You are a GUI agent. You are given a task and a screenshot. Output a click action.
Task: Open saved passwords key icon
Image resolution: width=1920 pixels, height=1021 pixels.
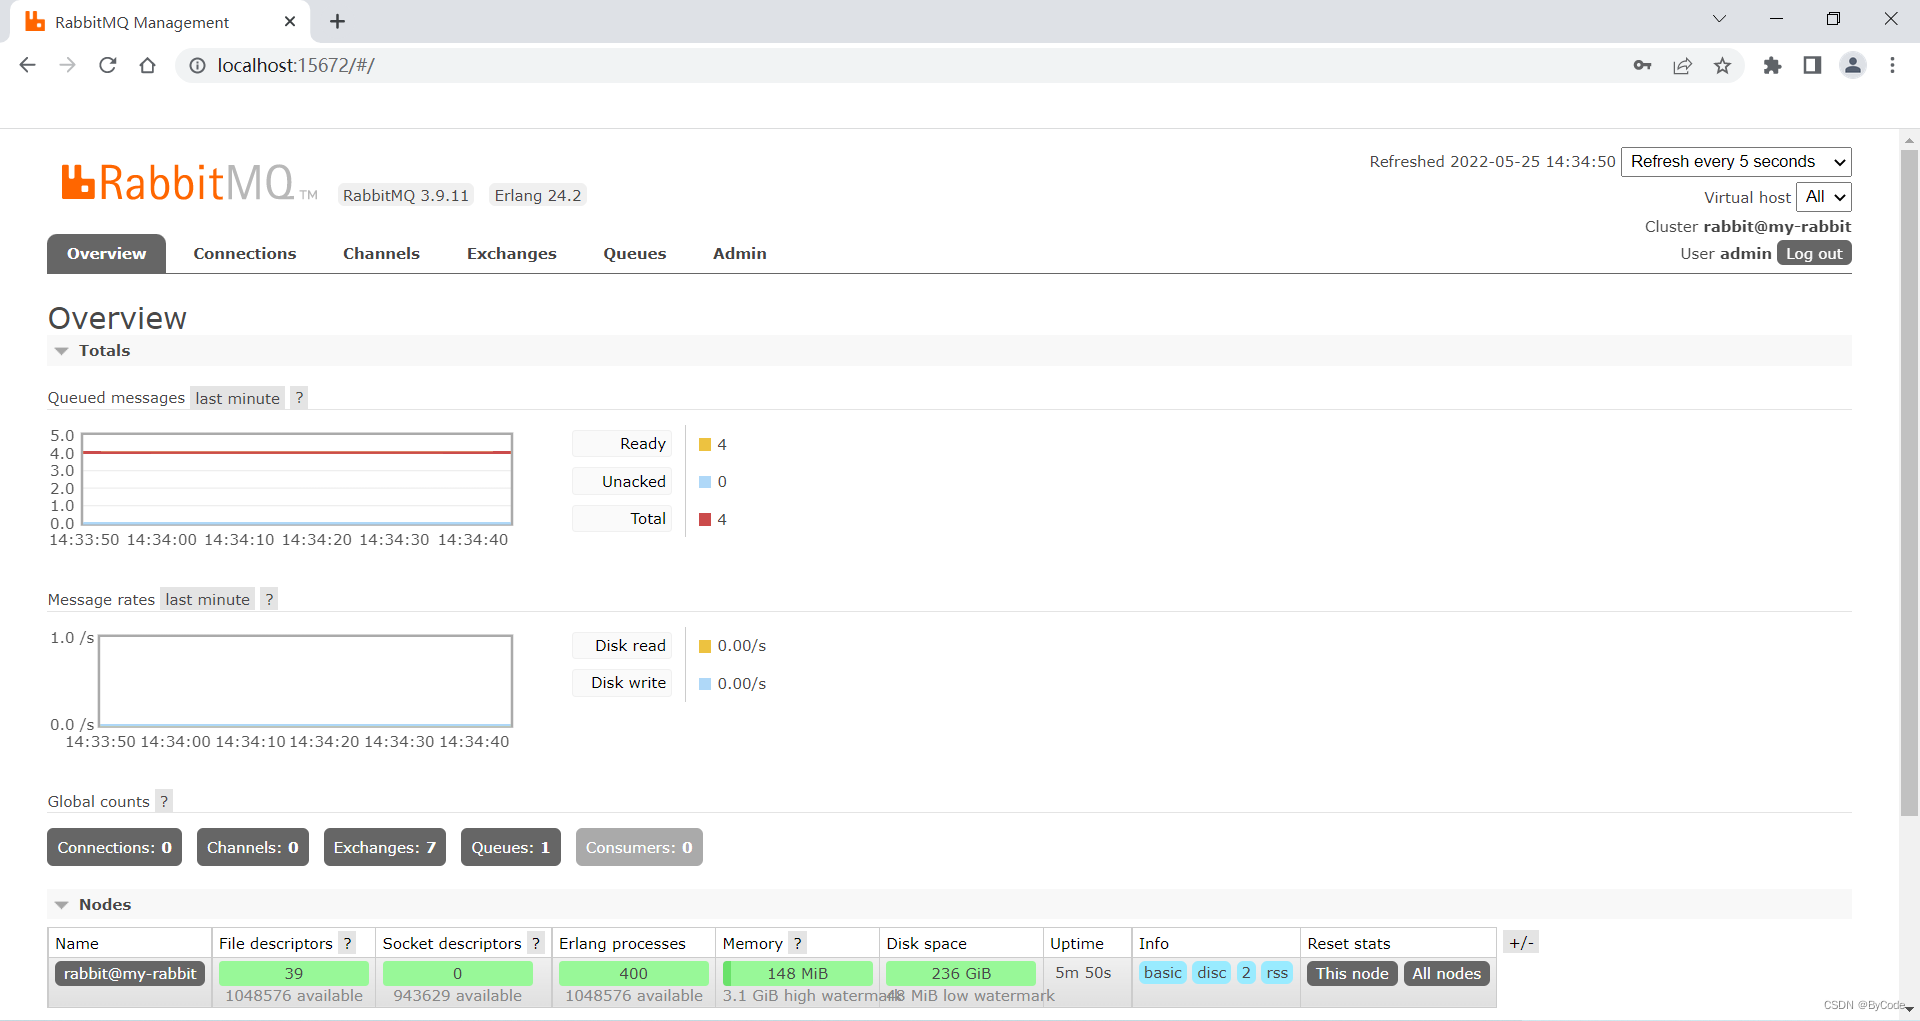1642,65
